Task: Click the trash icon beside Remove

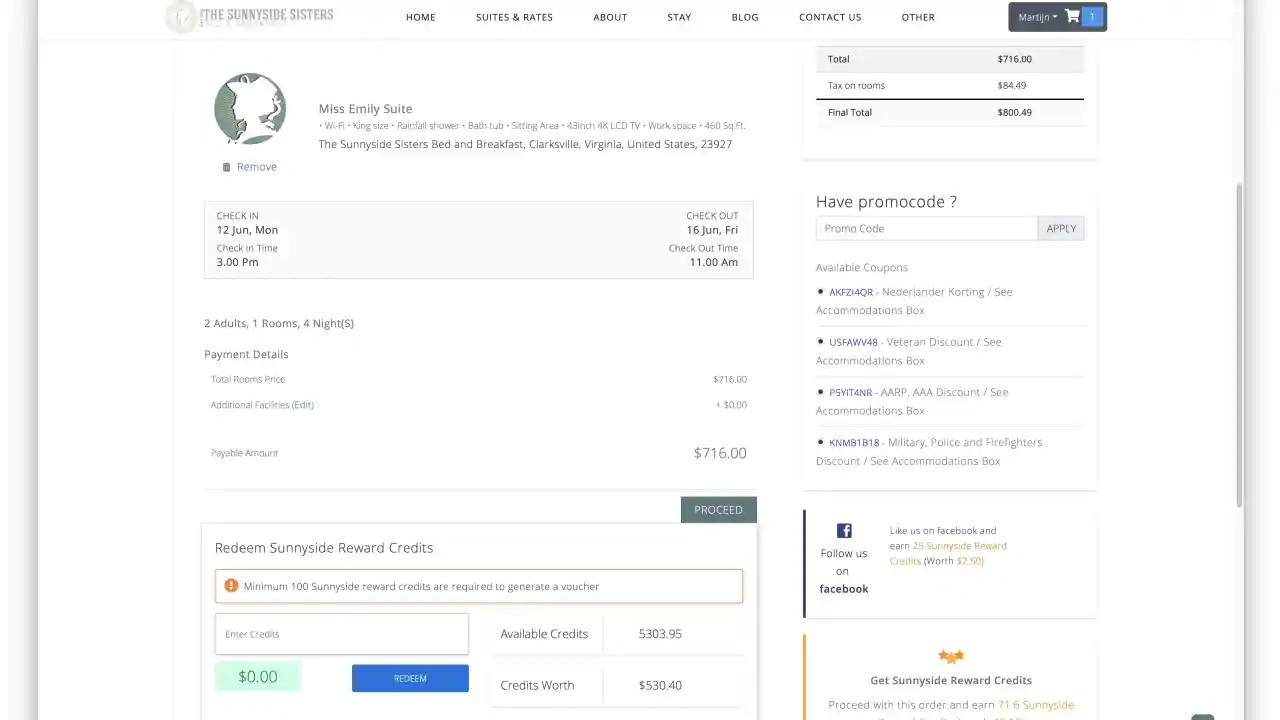Action: click(x=226, y=167)
